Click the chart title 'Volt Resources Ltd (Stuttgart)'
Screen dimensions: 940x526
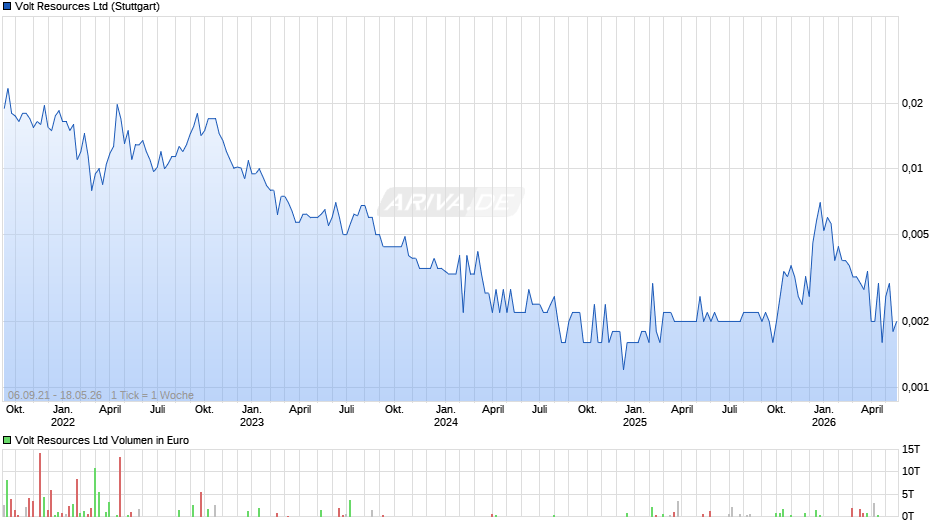pos(88,7)
